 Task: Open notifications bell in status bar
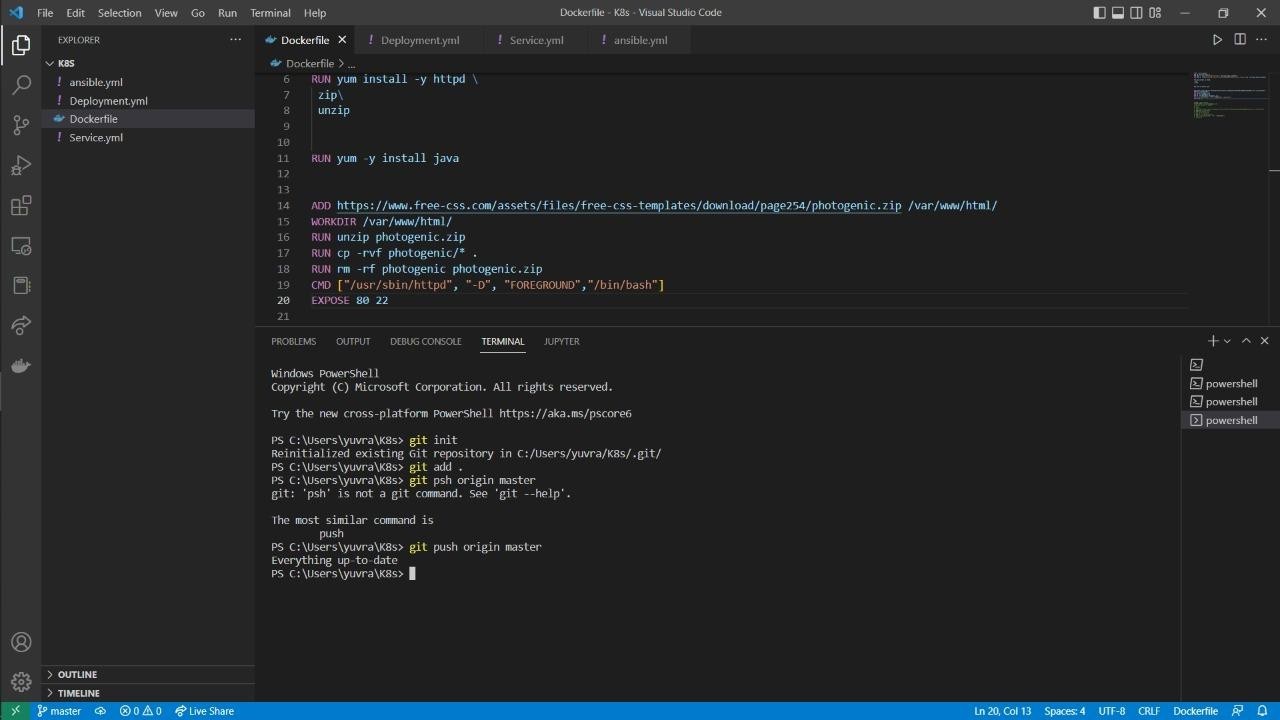1263,711
